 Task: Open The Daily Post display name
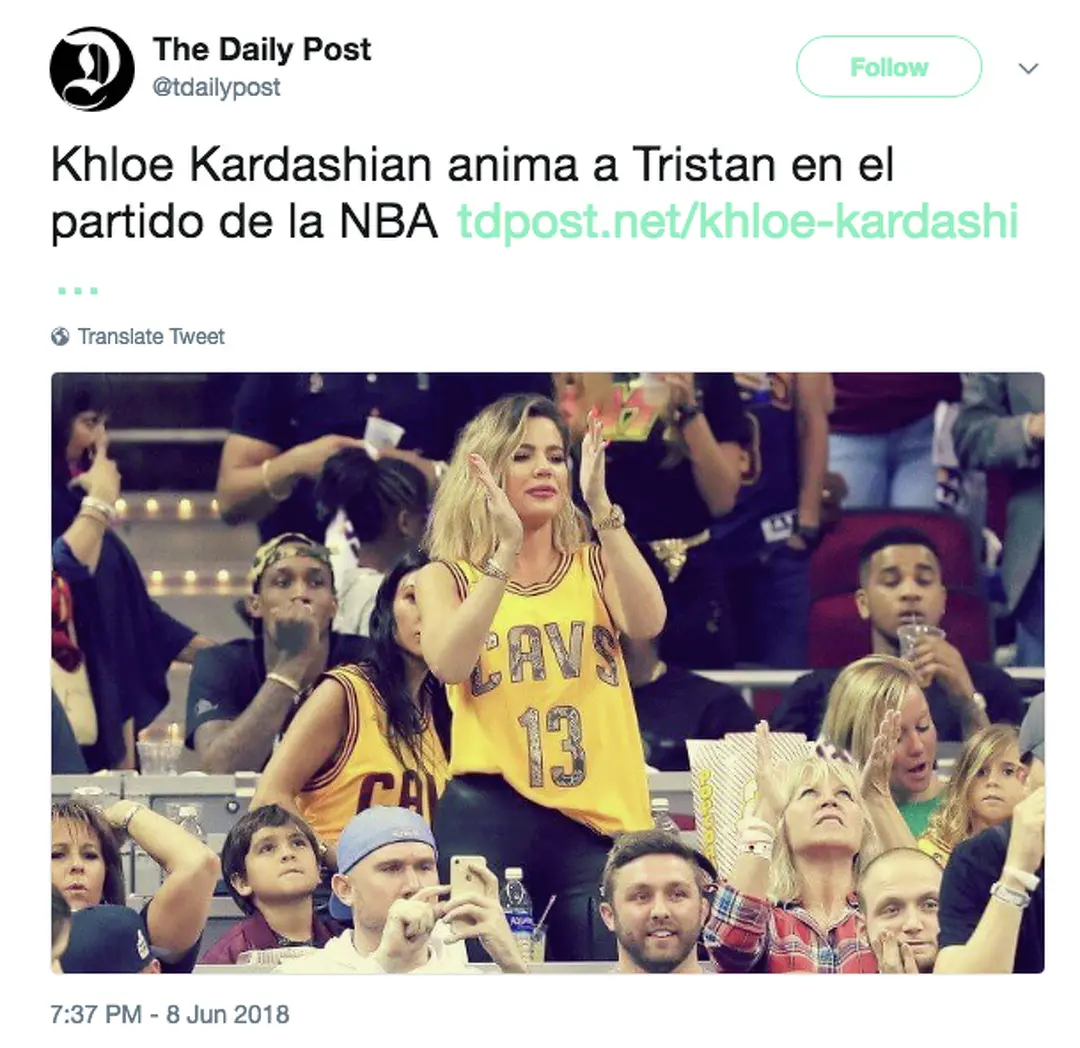click(x=262, y=49)
